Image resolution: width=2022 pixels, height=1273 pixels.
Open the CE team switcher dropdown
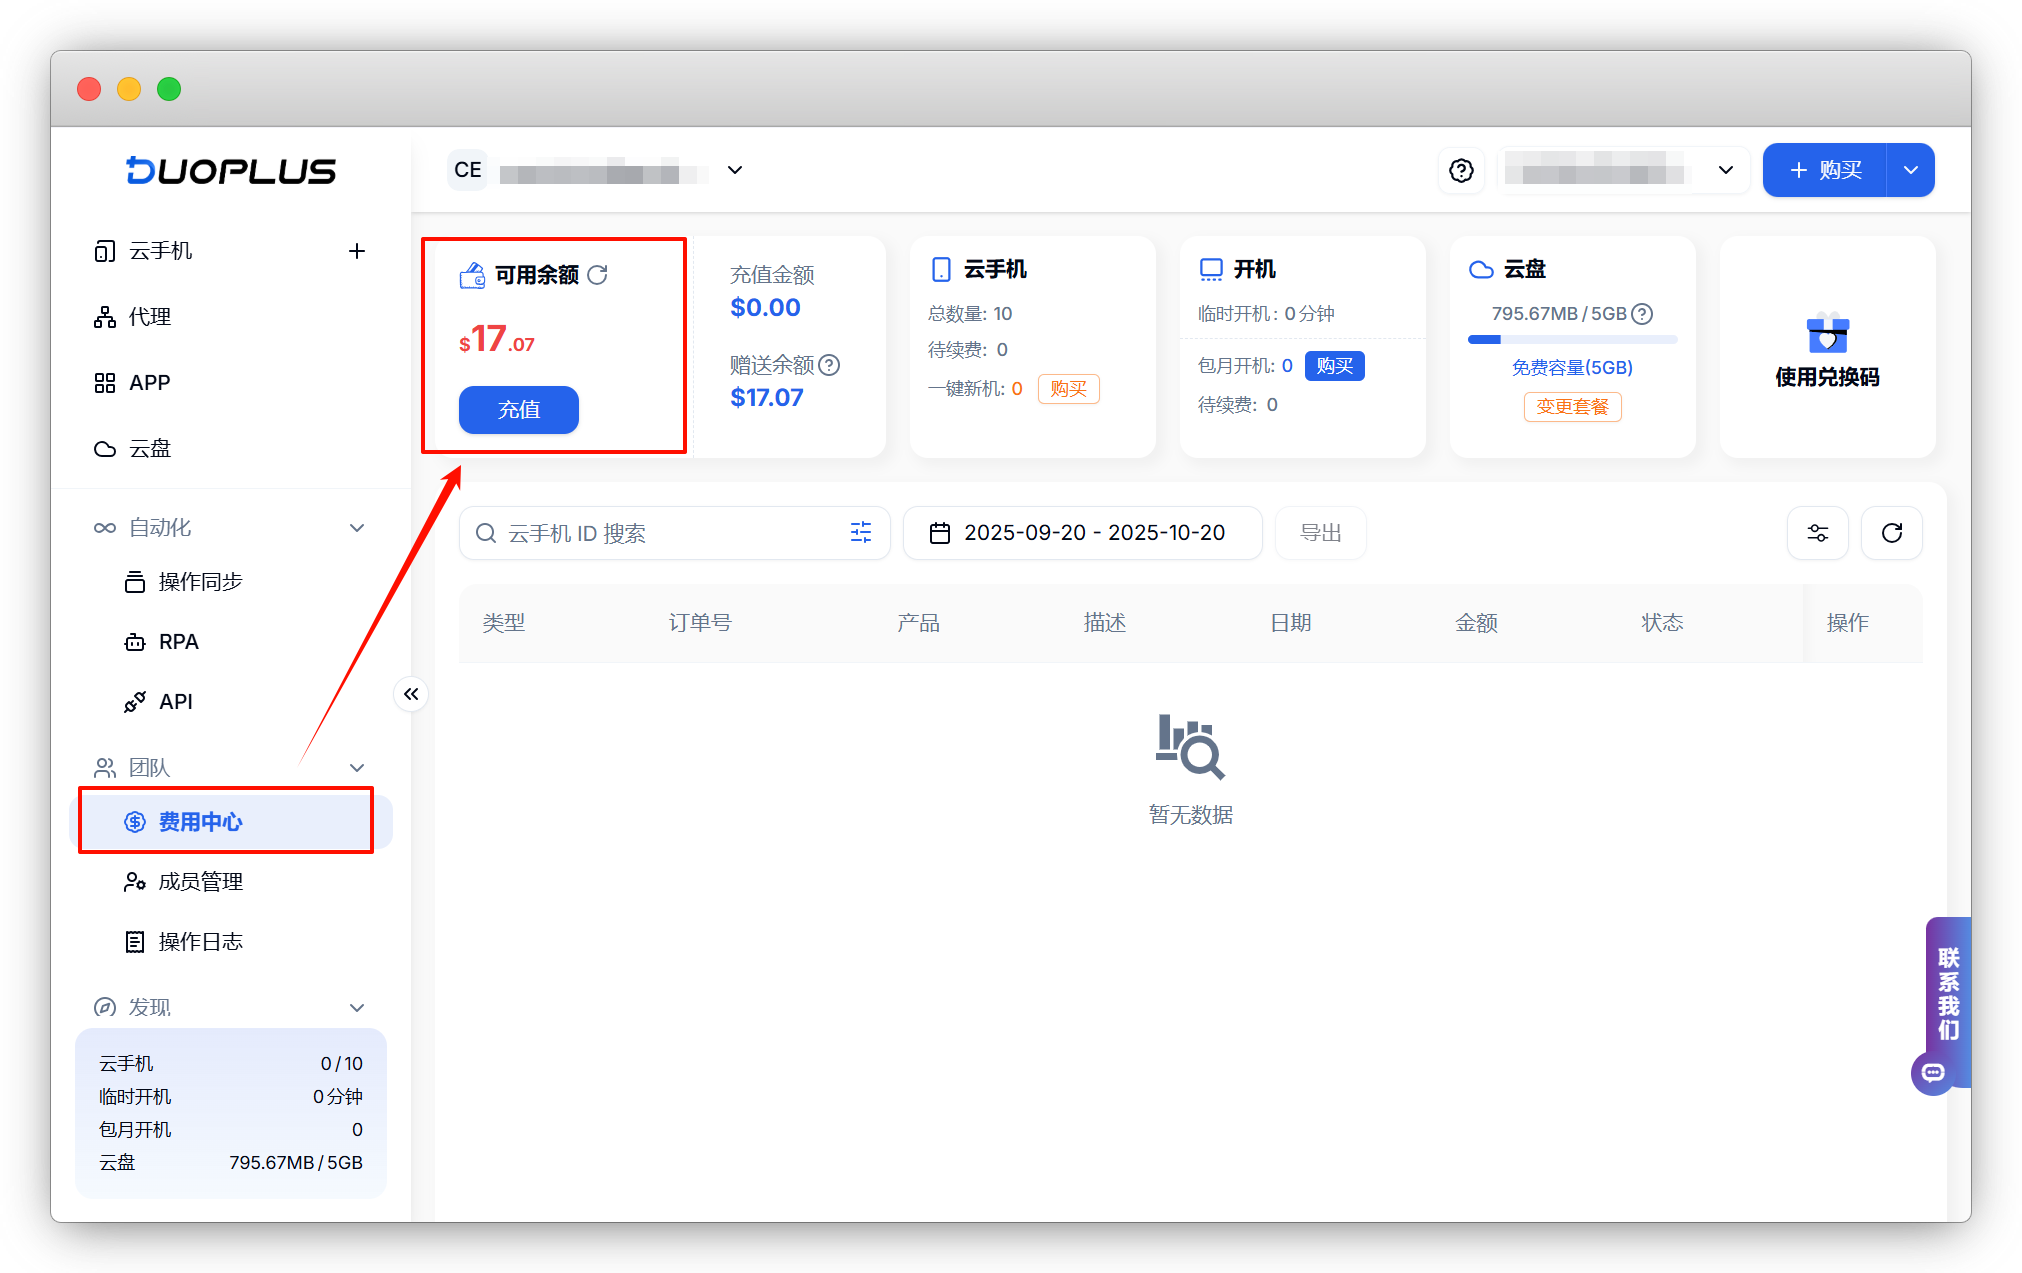[734, 170]
